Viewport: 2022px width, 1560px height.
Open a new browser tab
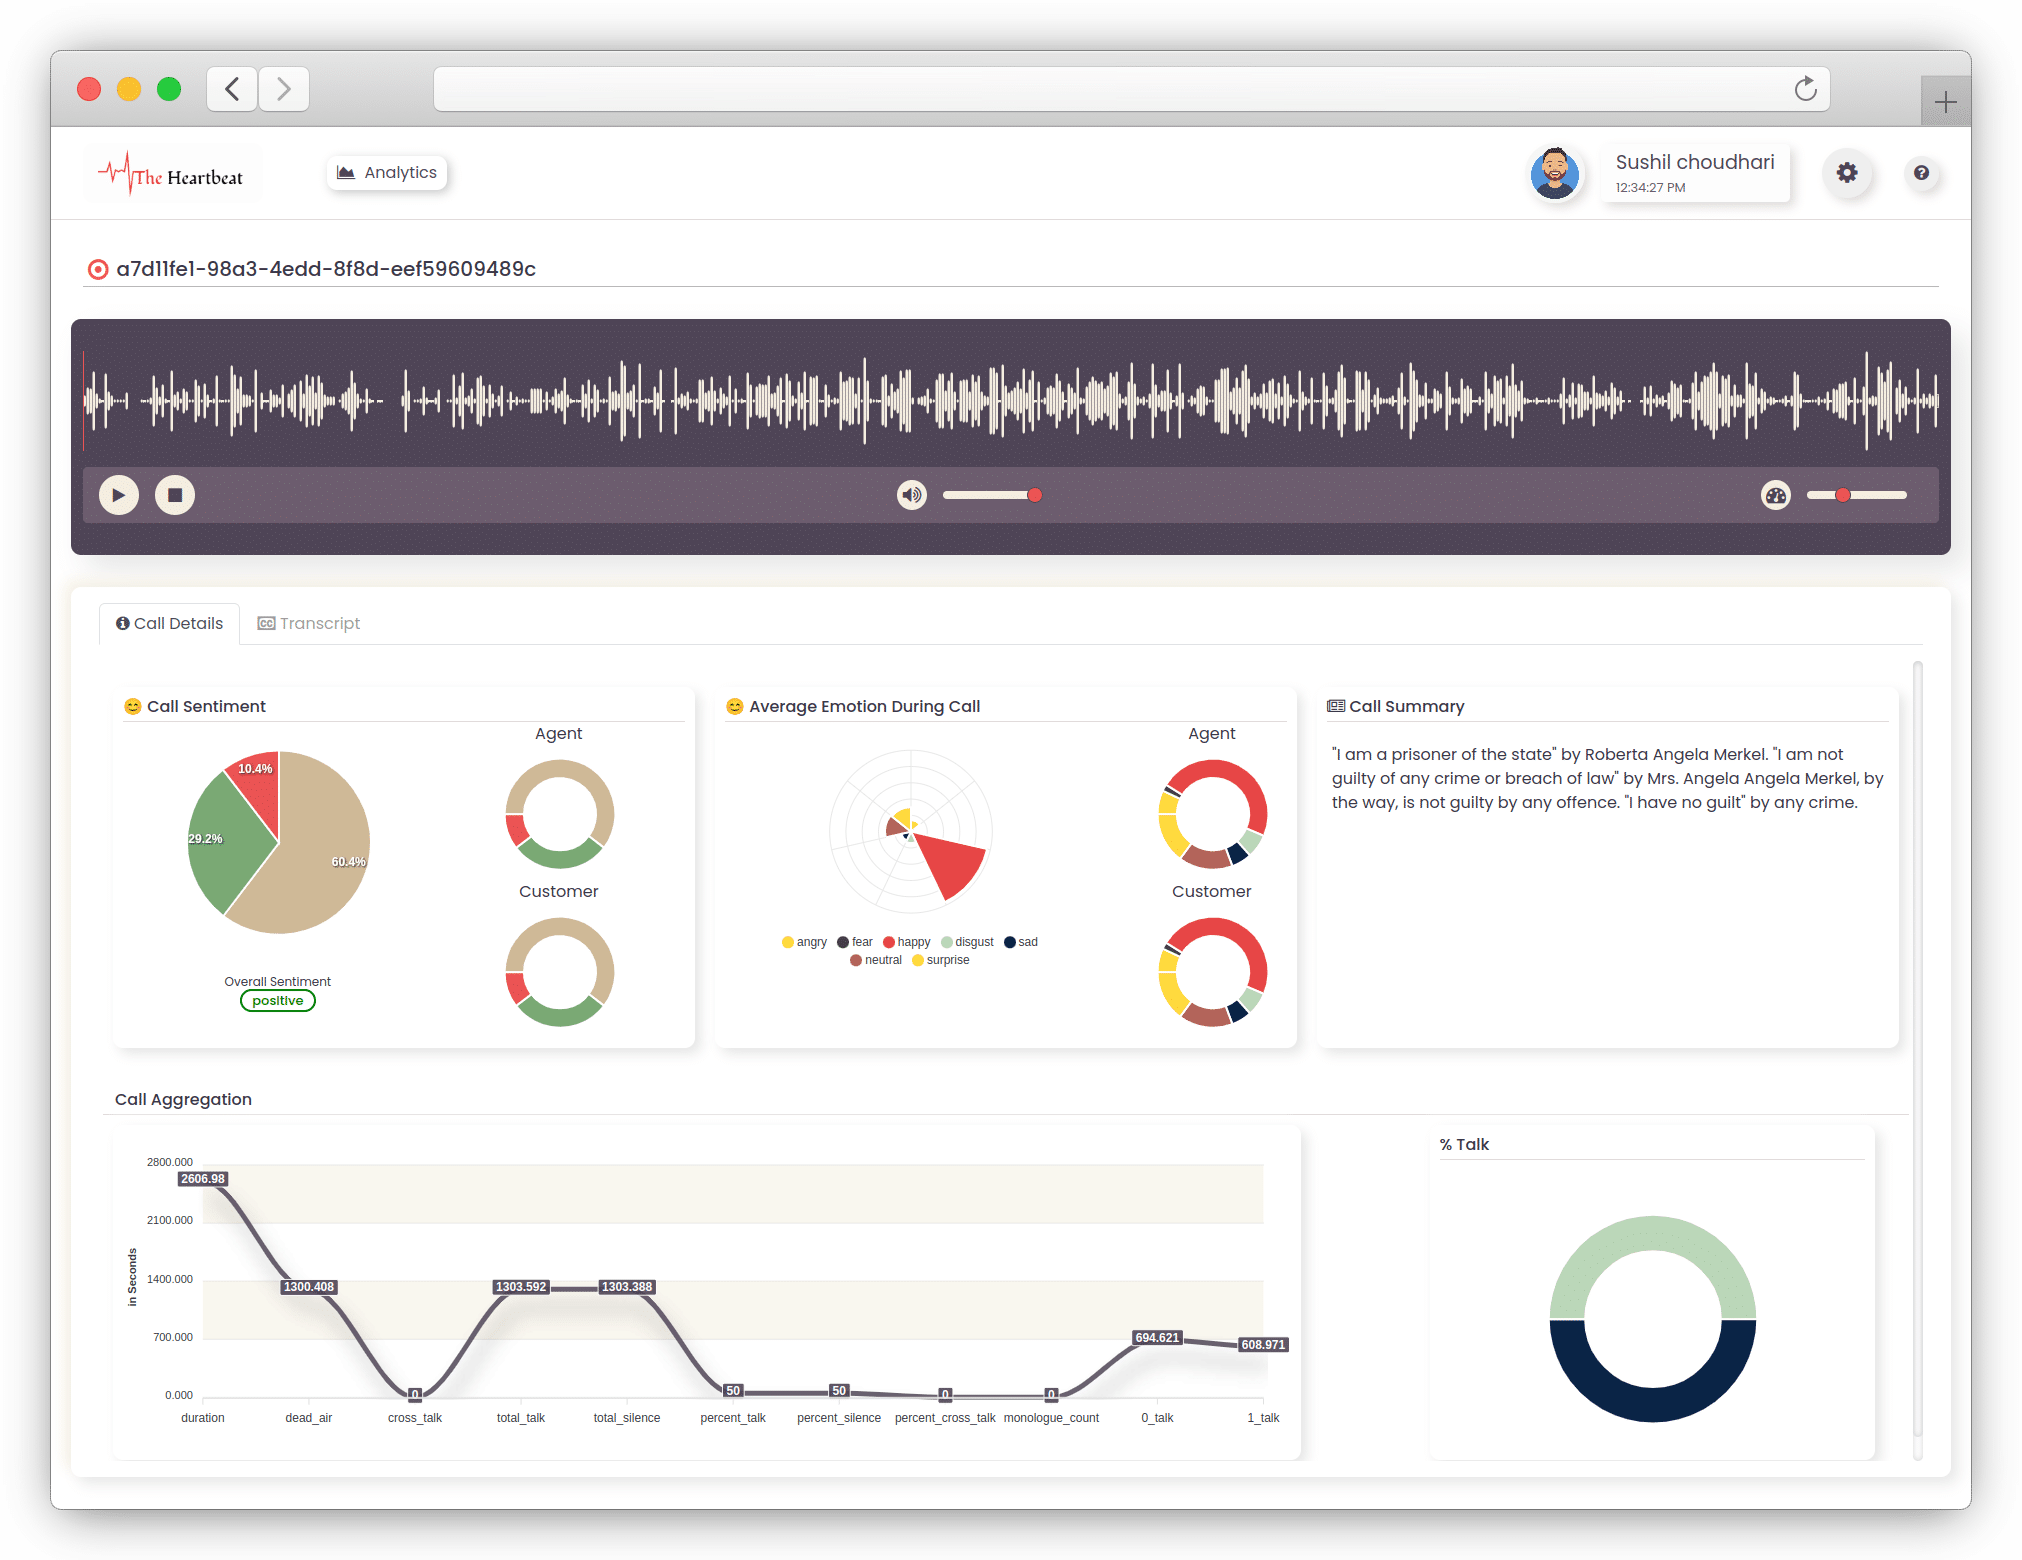tap(1945, 100)
